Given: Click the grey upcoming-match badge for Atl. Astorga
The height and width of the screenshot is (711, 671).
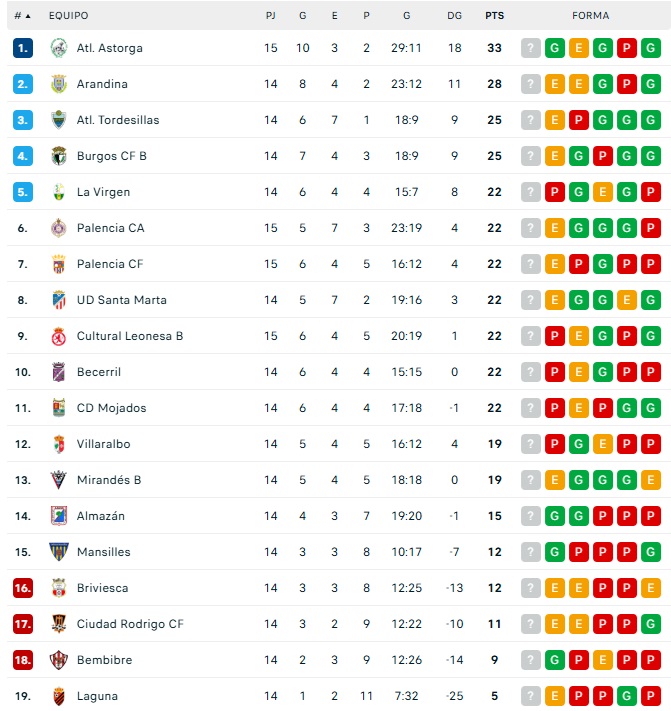Looking at the screenshot, I should point(530,48).
